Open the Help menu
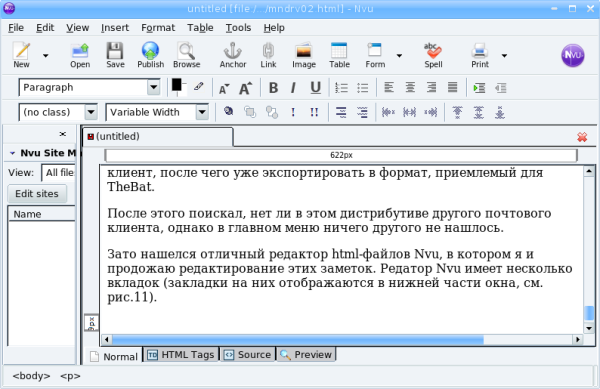600x389 pixels. click(x=274, y=28)
